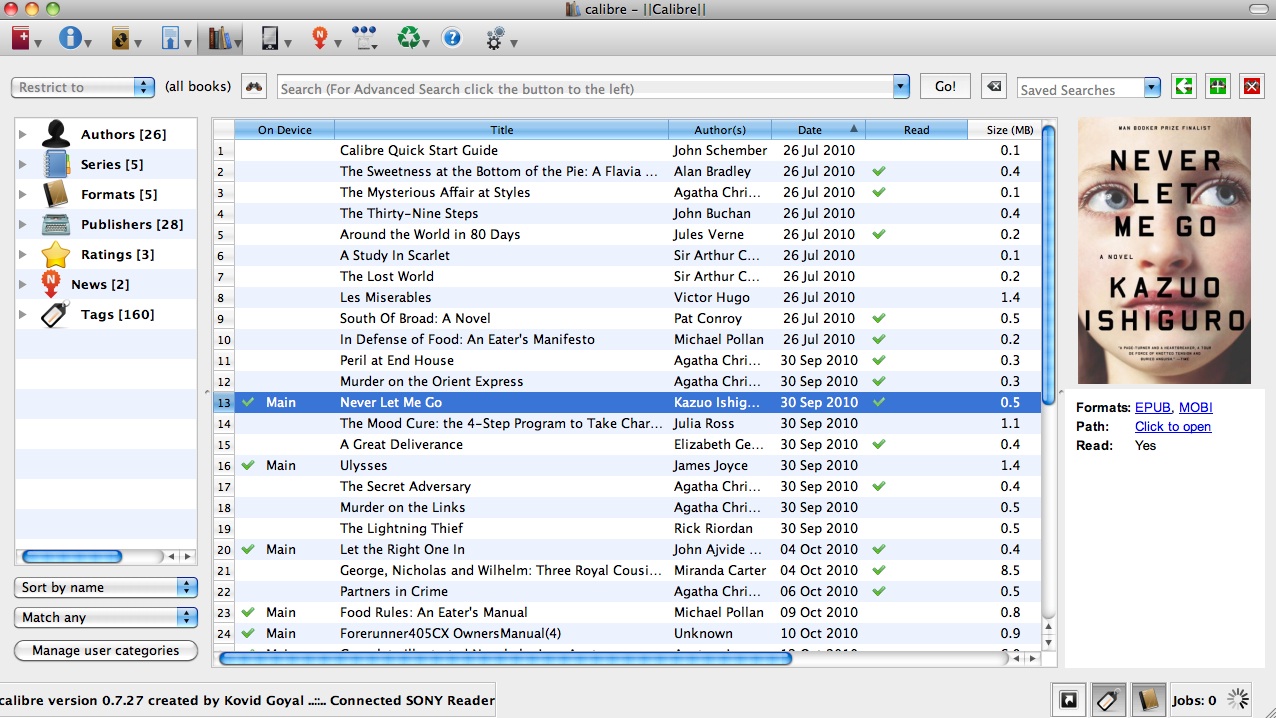This screenshot has width=1276, height=718.
Task: Open the Sort by name dropdown
Action: [x=106, y=587]
